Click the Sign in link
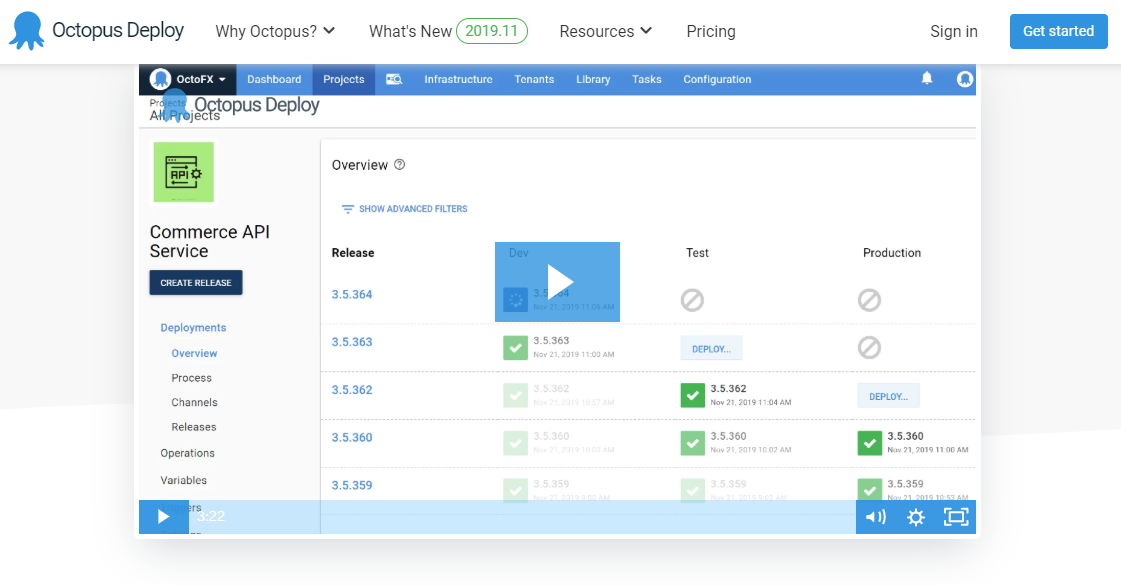The width and height of the screenshot is (1121, 586). click(953, 31)
